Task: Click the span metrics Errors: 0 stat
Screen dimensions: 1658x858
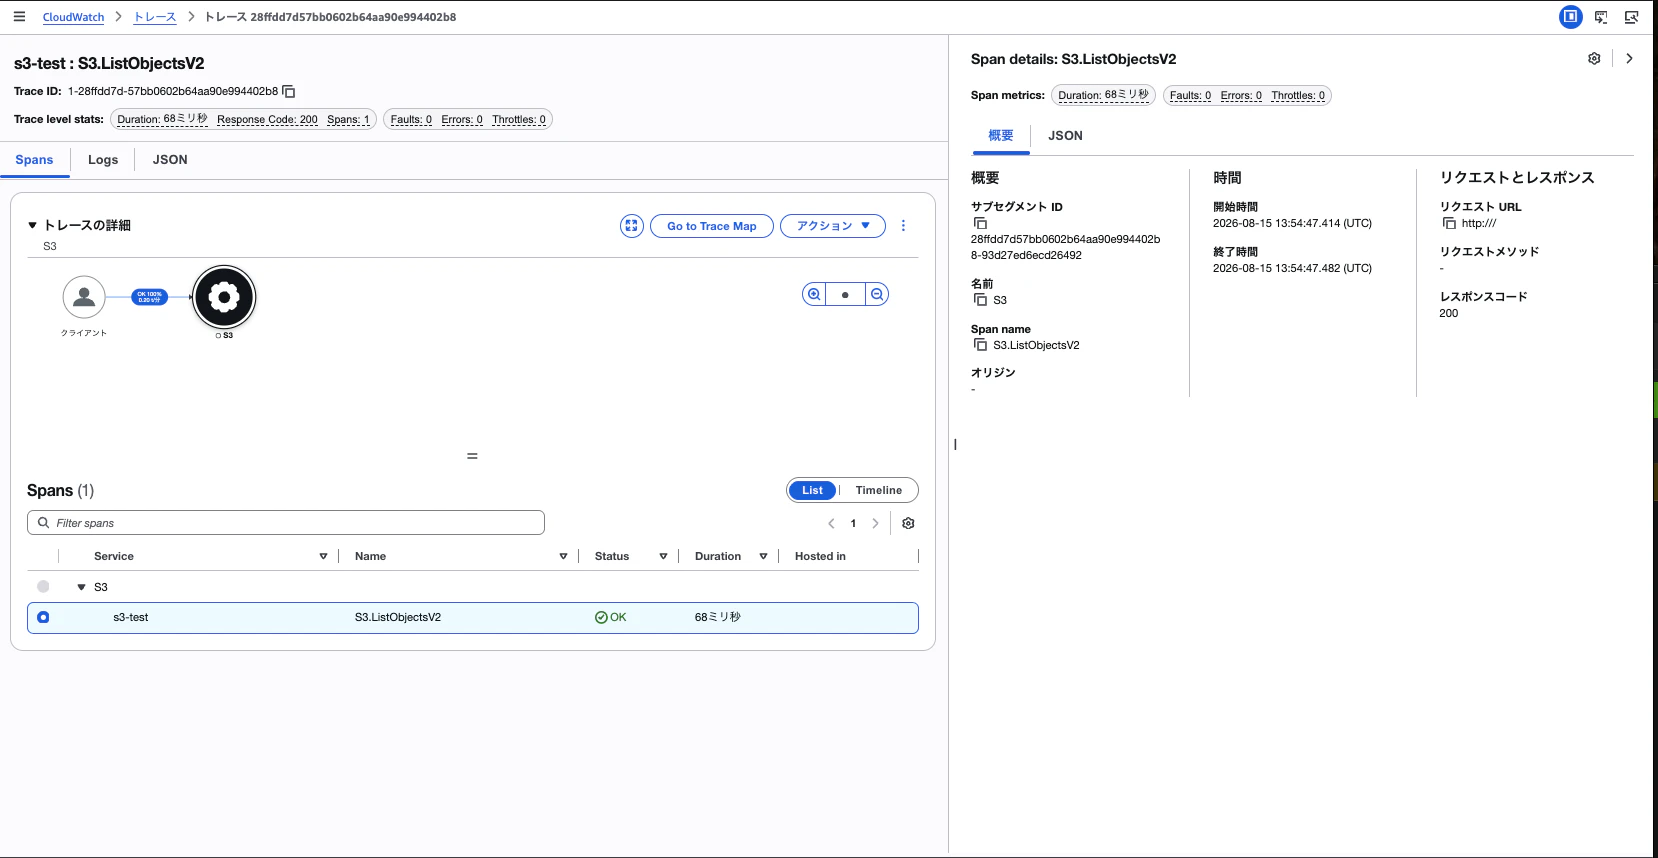Action: 1241,96
